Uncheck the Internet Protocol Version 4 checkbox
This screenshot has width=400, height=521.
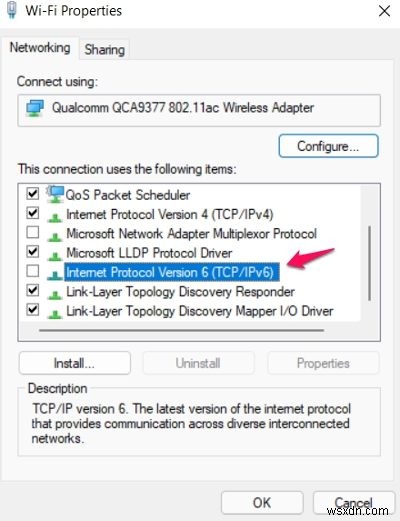click(x=33, y=213)
